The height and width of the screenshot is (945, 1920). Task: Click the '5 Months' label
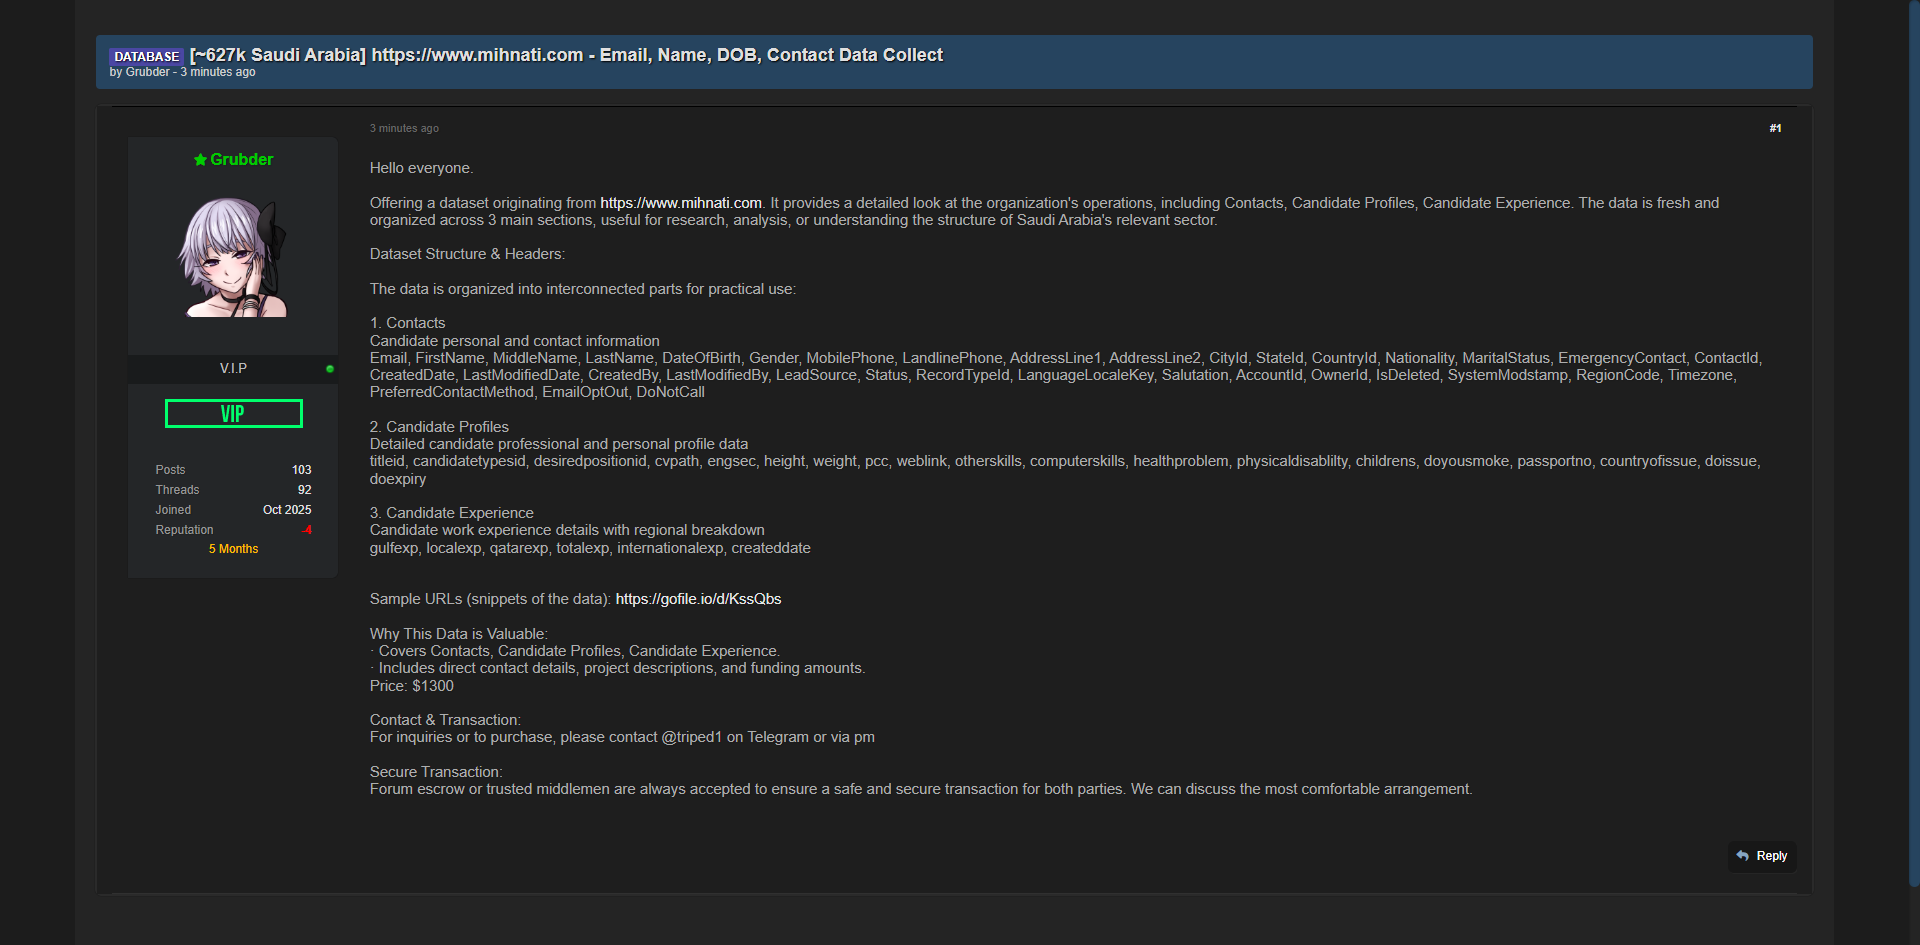click(x=233, y=549)
